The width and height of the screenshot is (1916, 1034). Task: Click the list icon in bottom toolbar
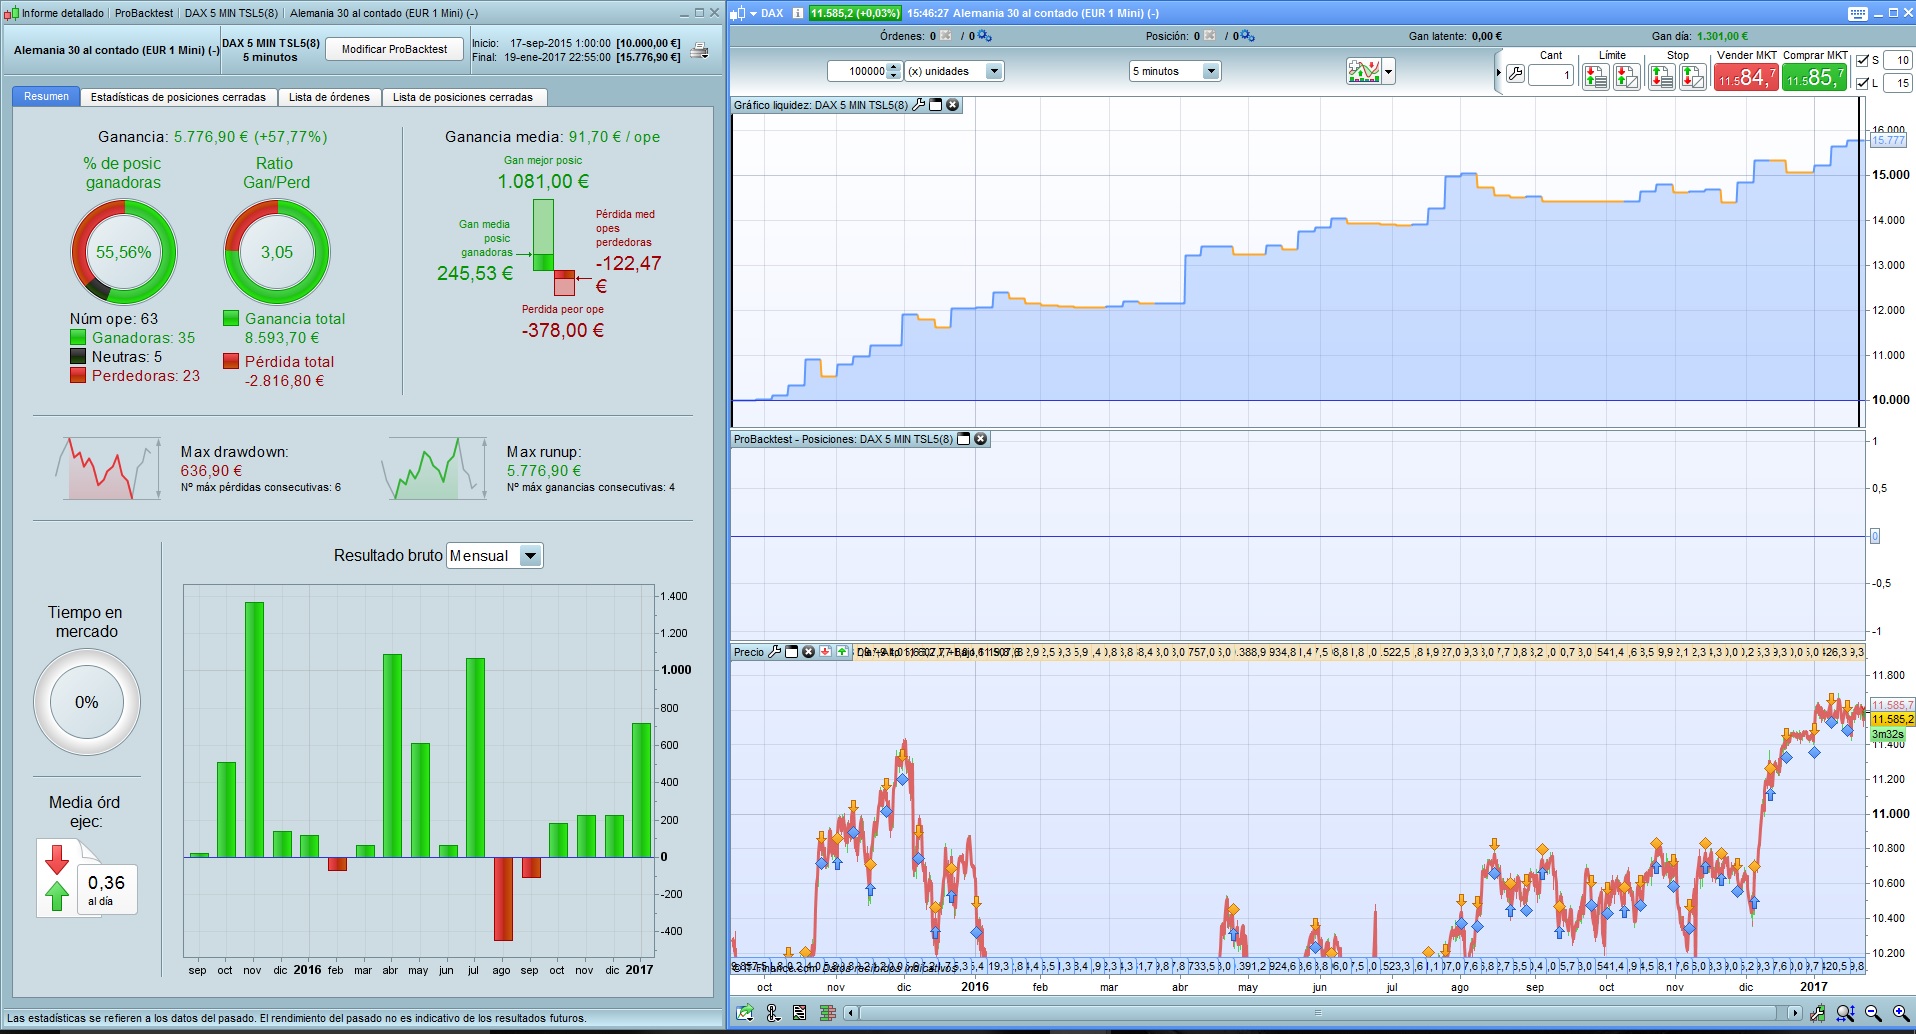click(800, 1013)
